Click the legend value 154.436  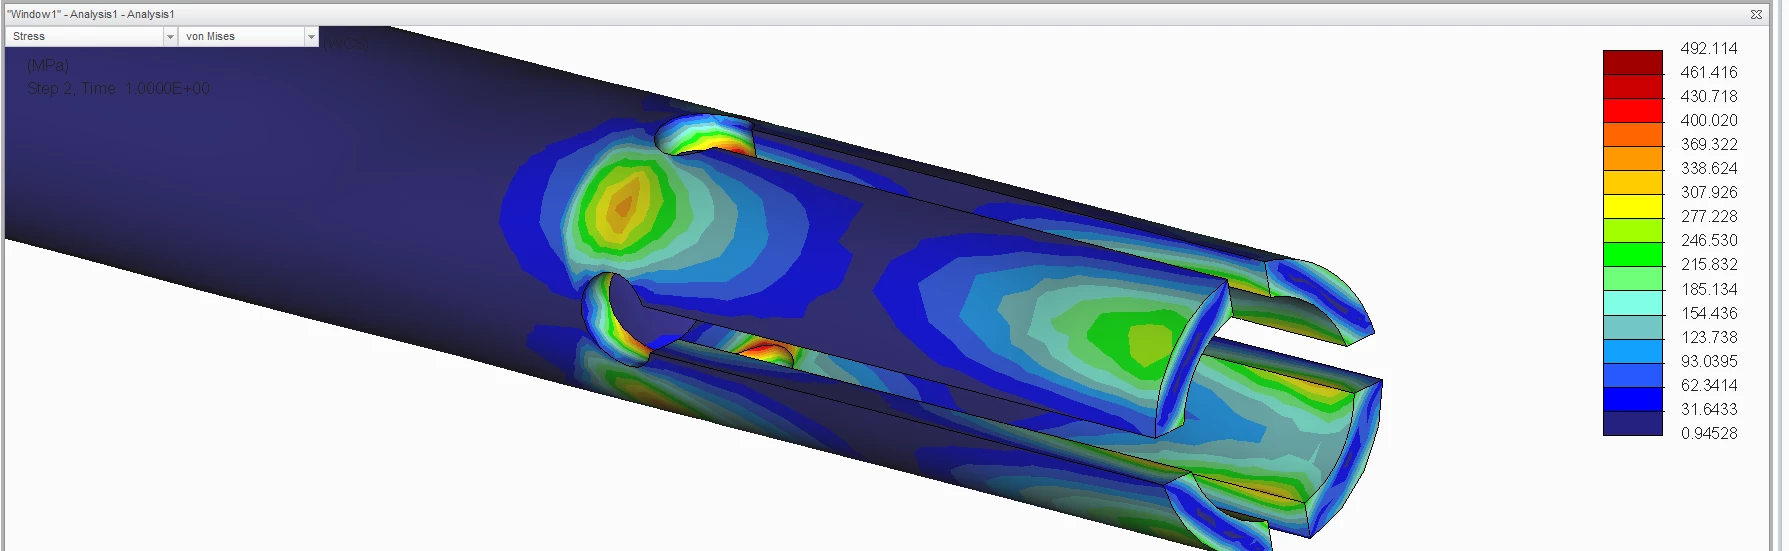tap(1708, 313)
